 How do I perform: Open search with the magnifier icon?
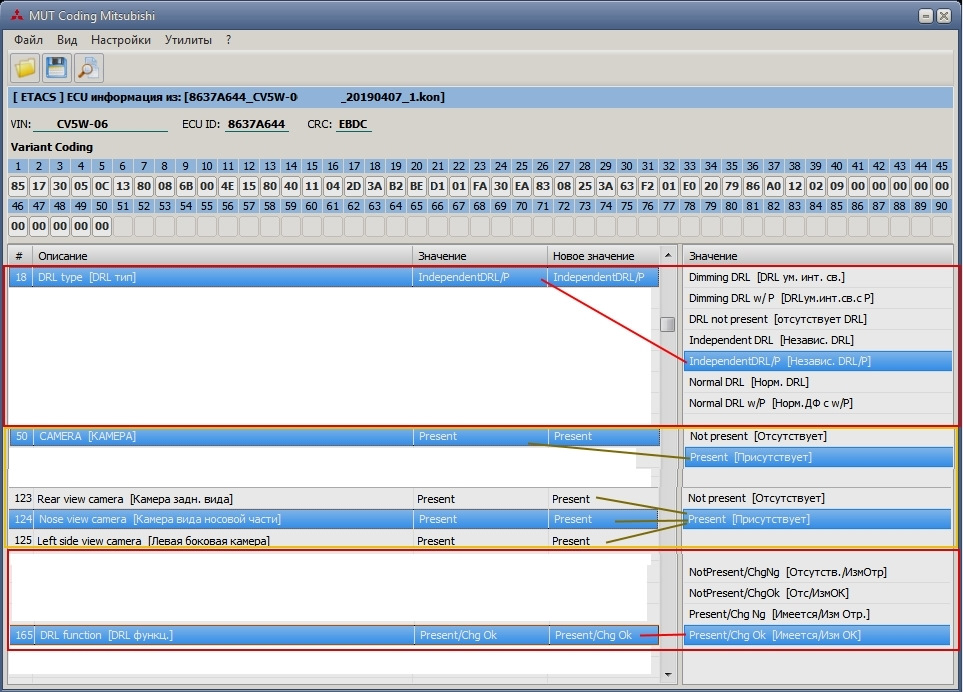tap(88, 68)
